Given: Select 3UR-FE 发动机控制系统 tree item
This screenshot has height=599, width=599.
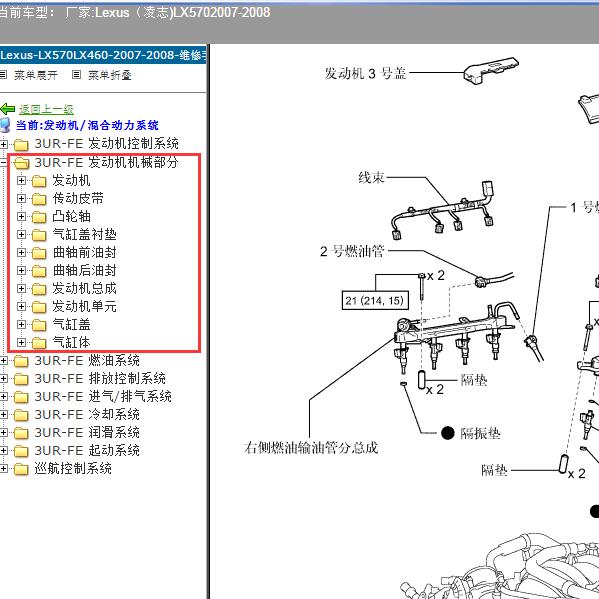Looking at the screenshot, I should coord(107,144).
